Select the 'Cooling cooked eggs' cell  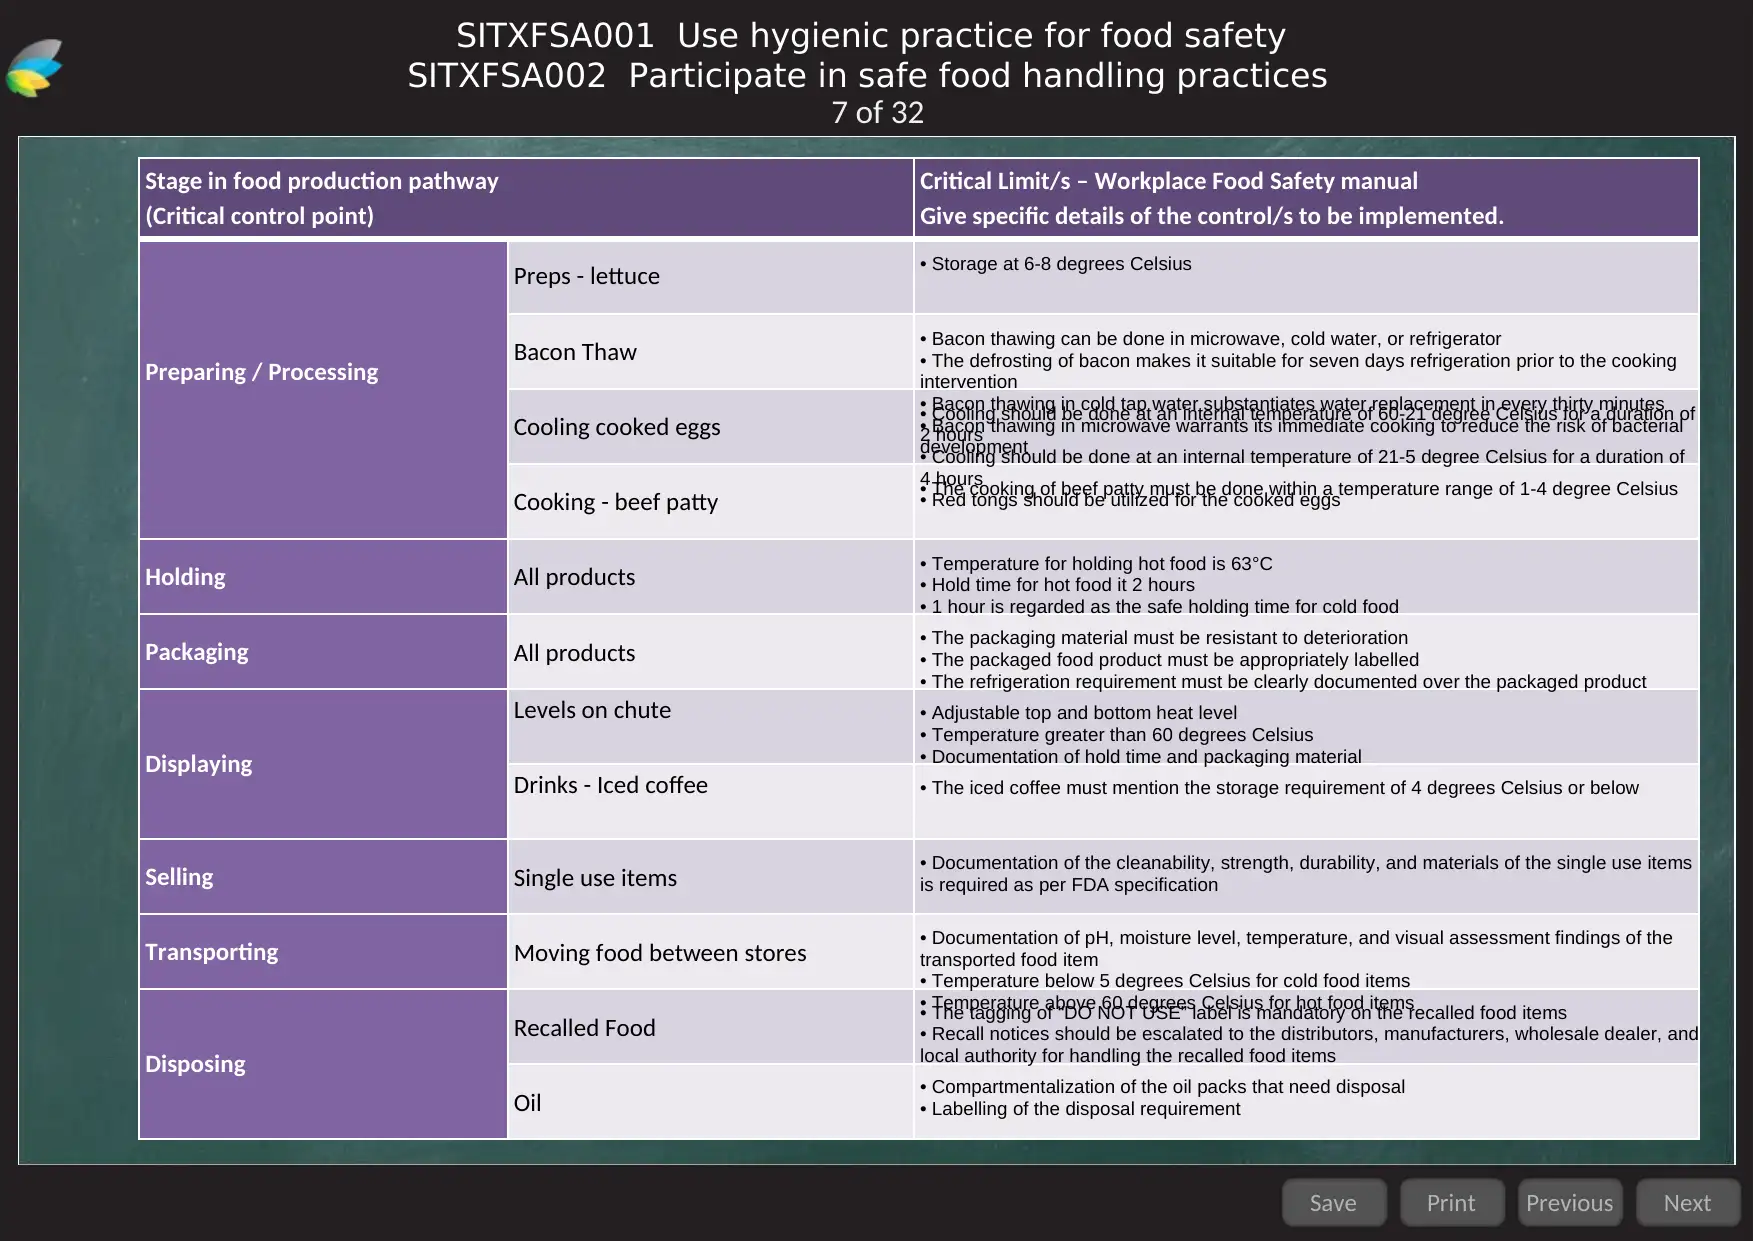tap(710, 427)
